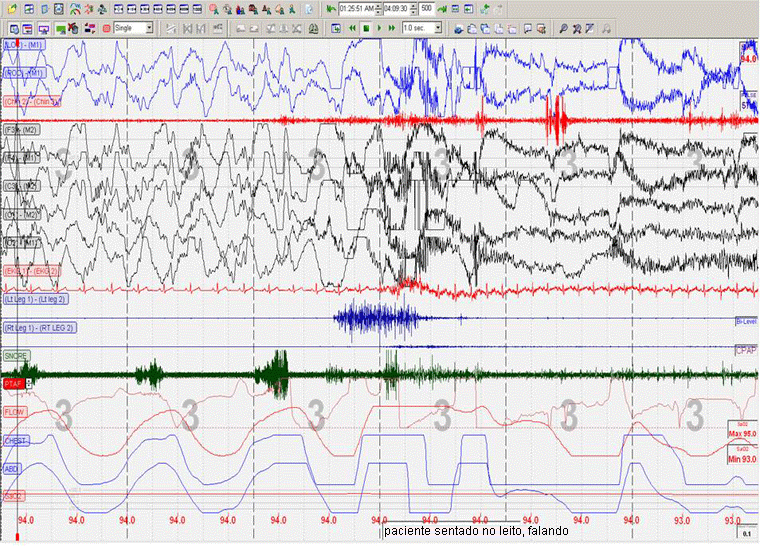Click the green stop playback button

(x=366, y=29)
